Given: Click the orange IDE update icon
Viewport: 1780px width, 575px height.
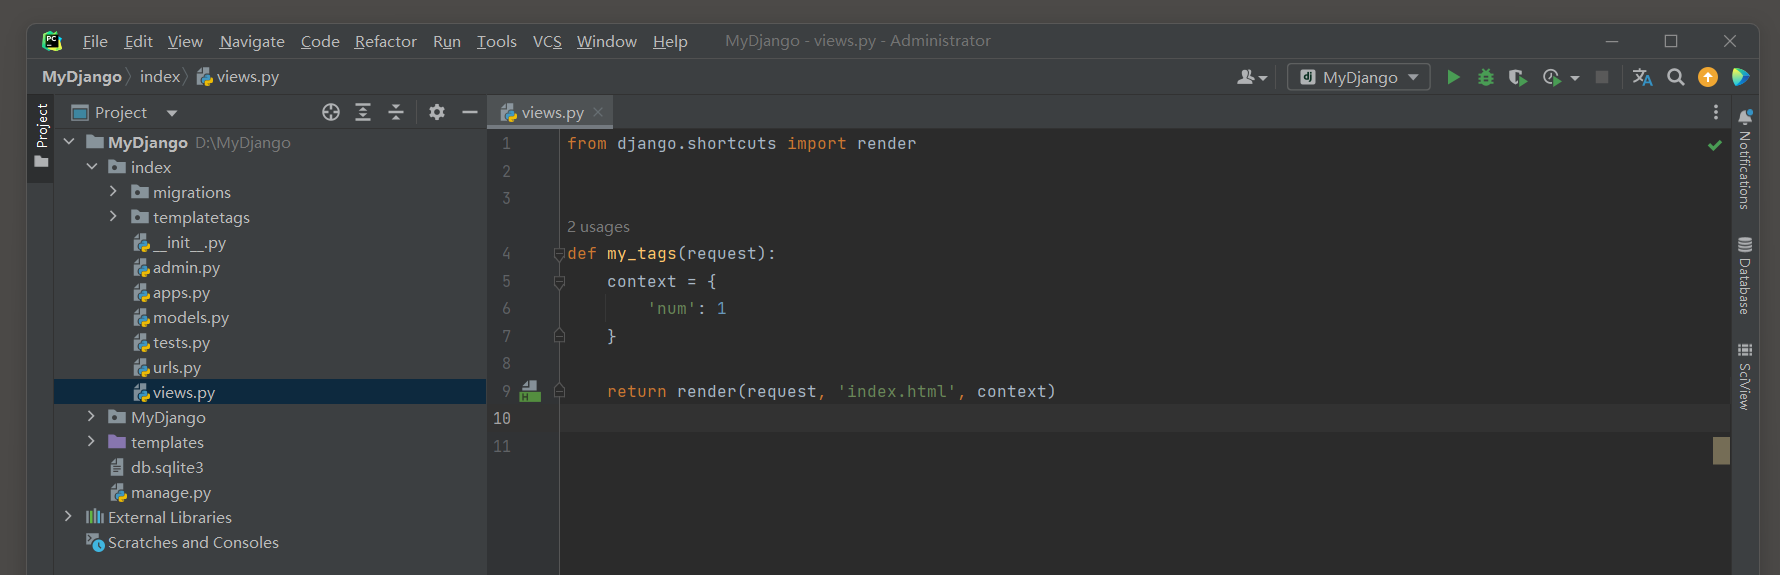Looking at the screenshot, I should point(1708,77).
